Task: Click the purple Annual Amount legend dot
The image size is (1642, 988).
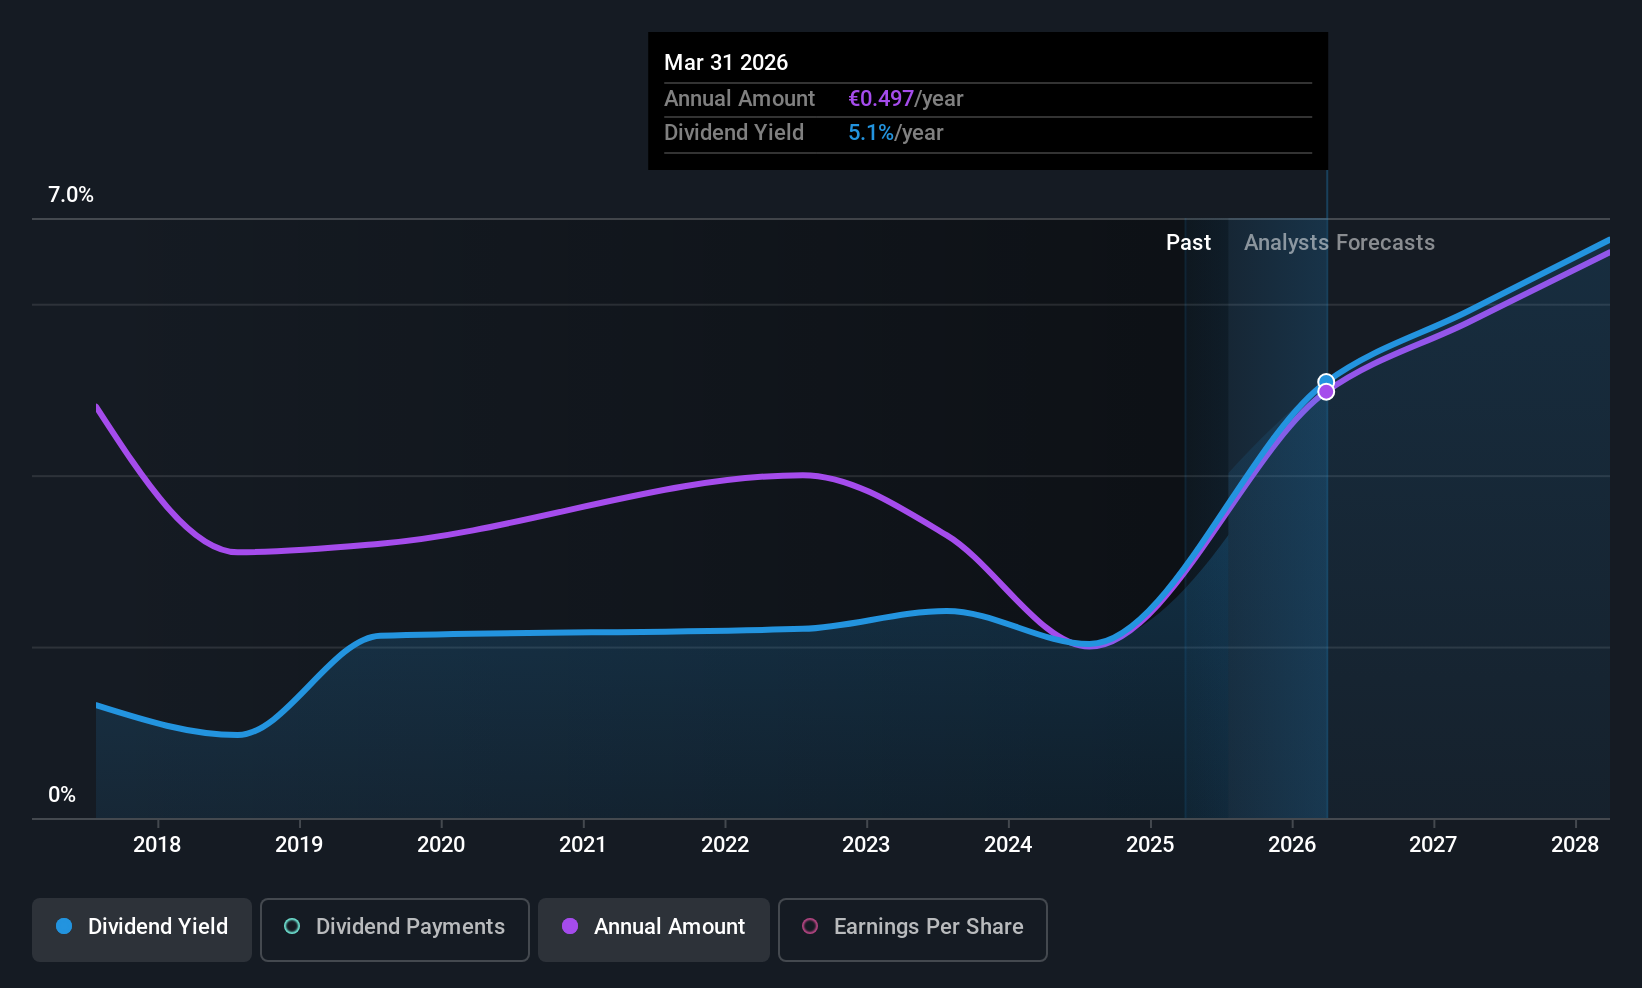Action: tap(570, 926)
